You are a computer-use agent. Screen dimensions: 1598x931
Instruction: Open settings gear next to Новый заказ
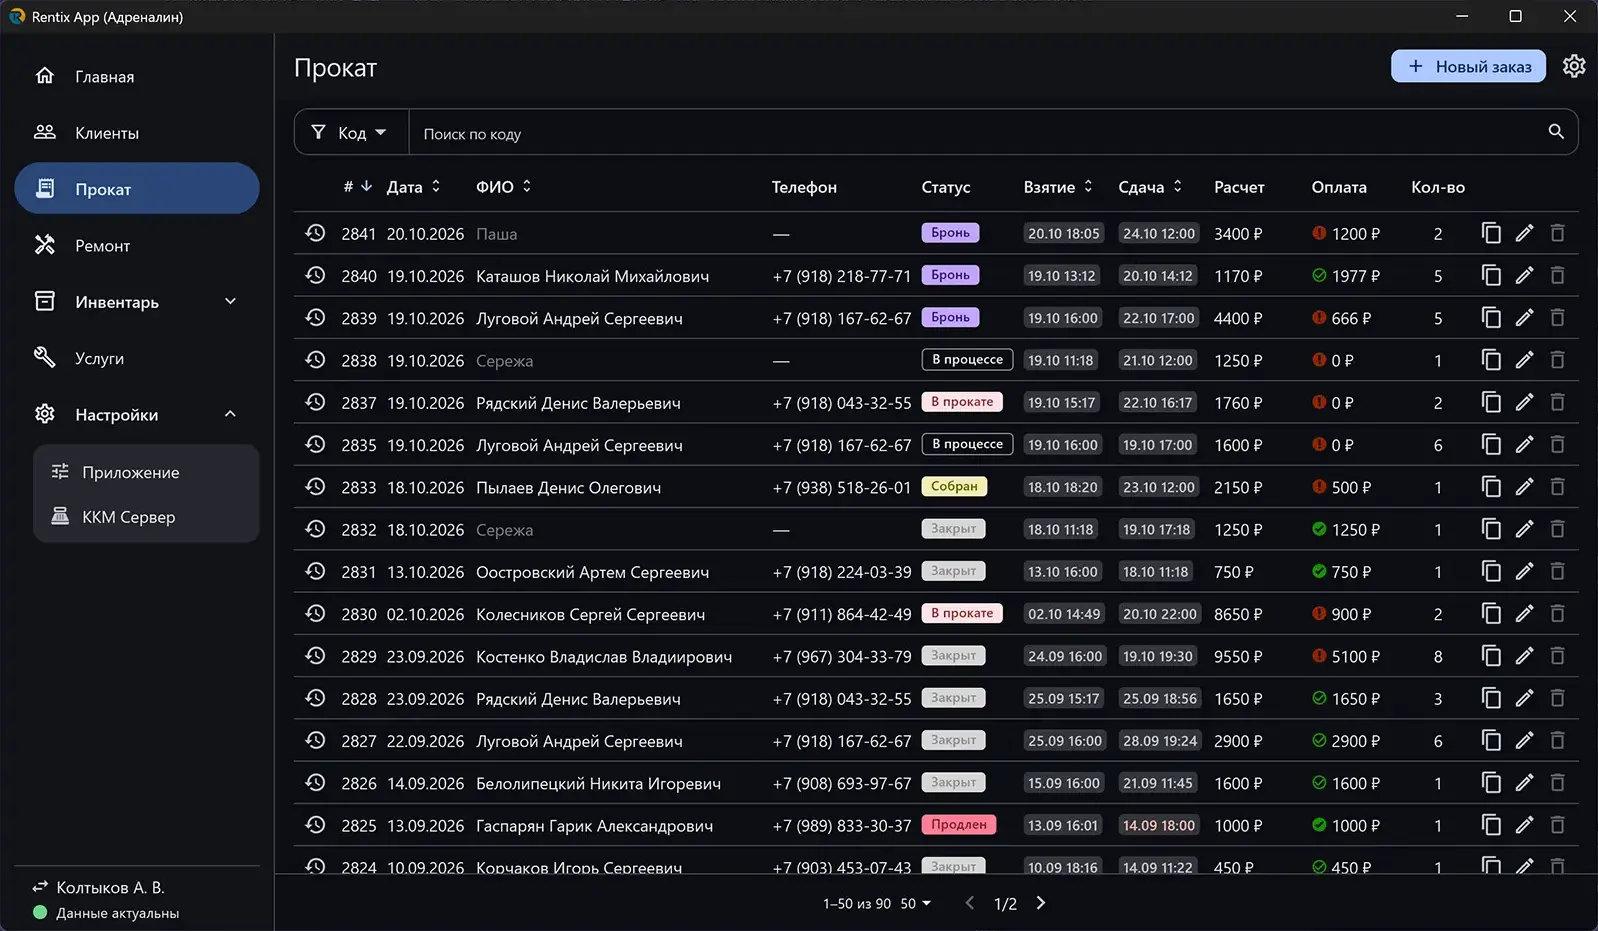[x=1574, y=66]
